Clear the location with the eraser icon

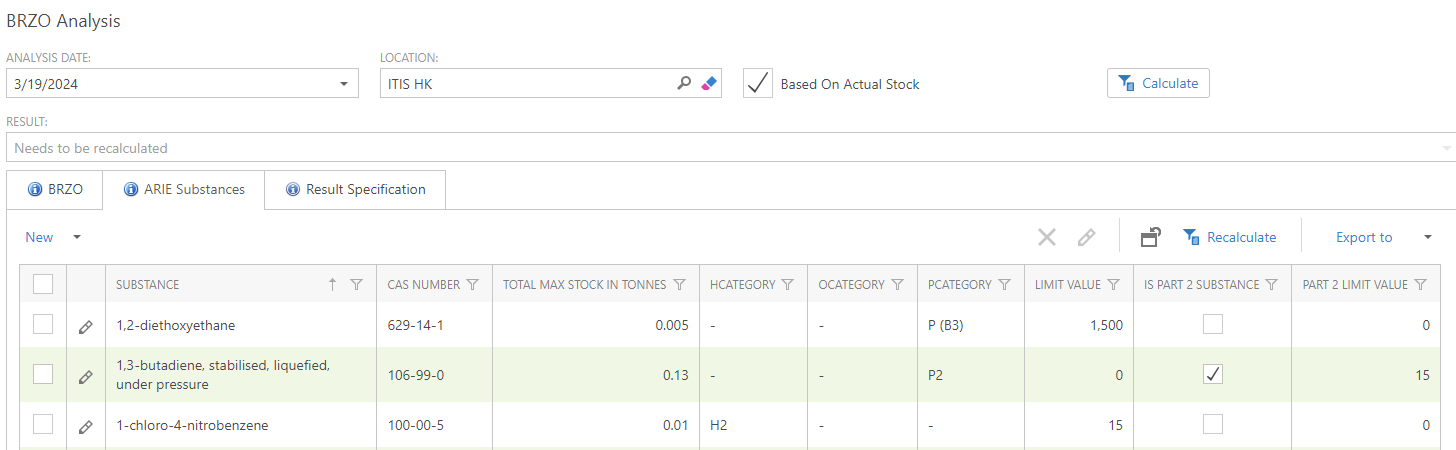(709, 84)
